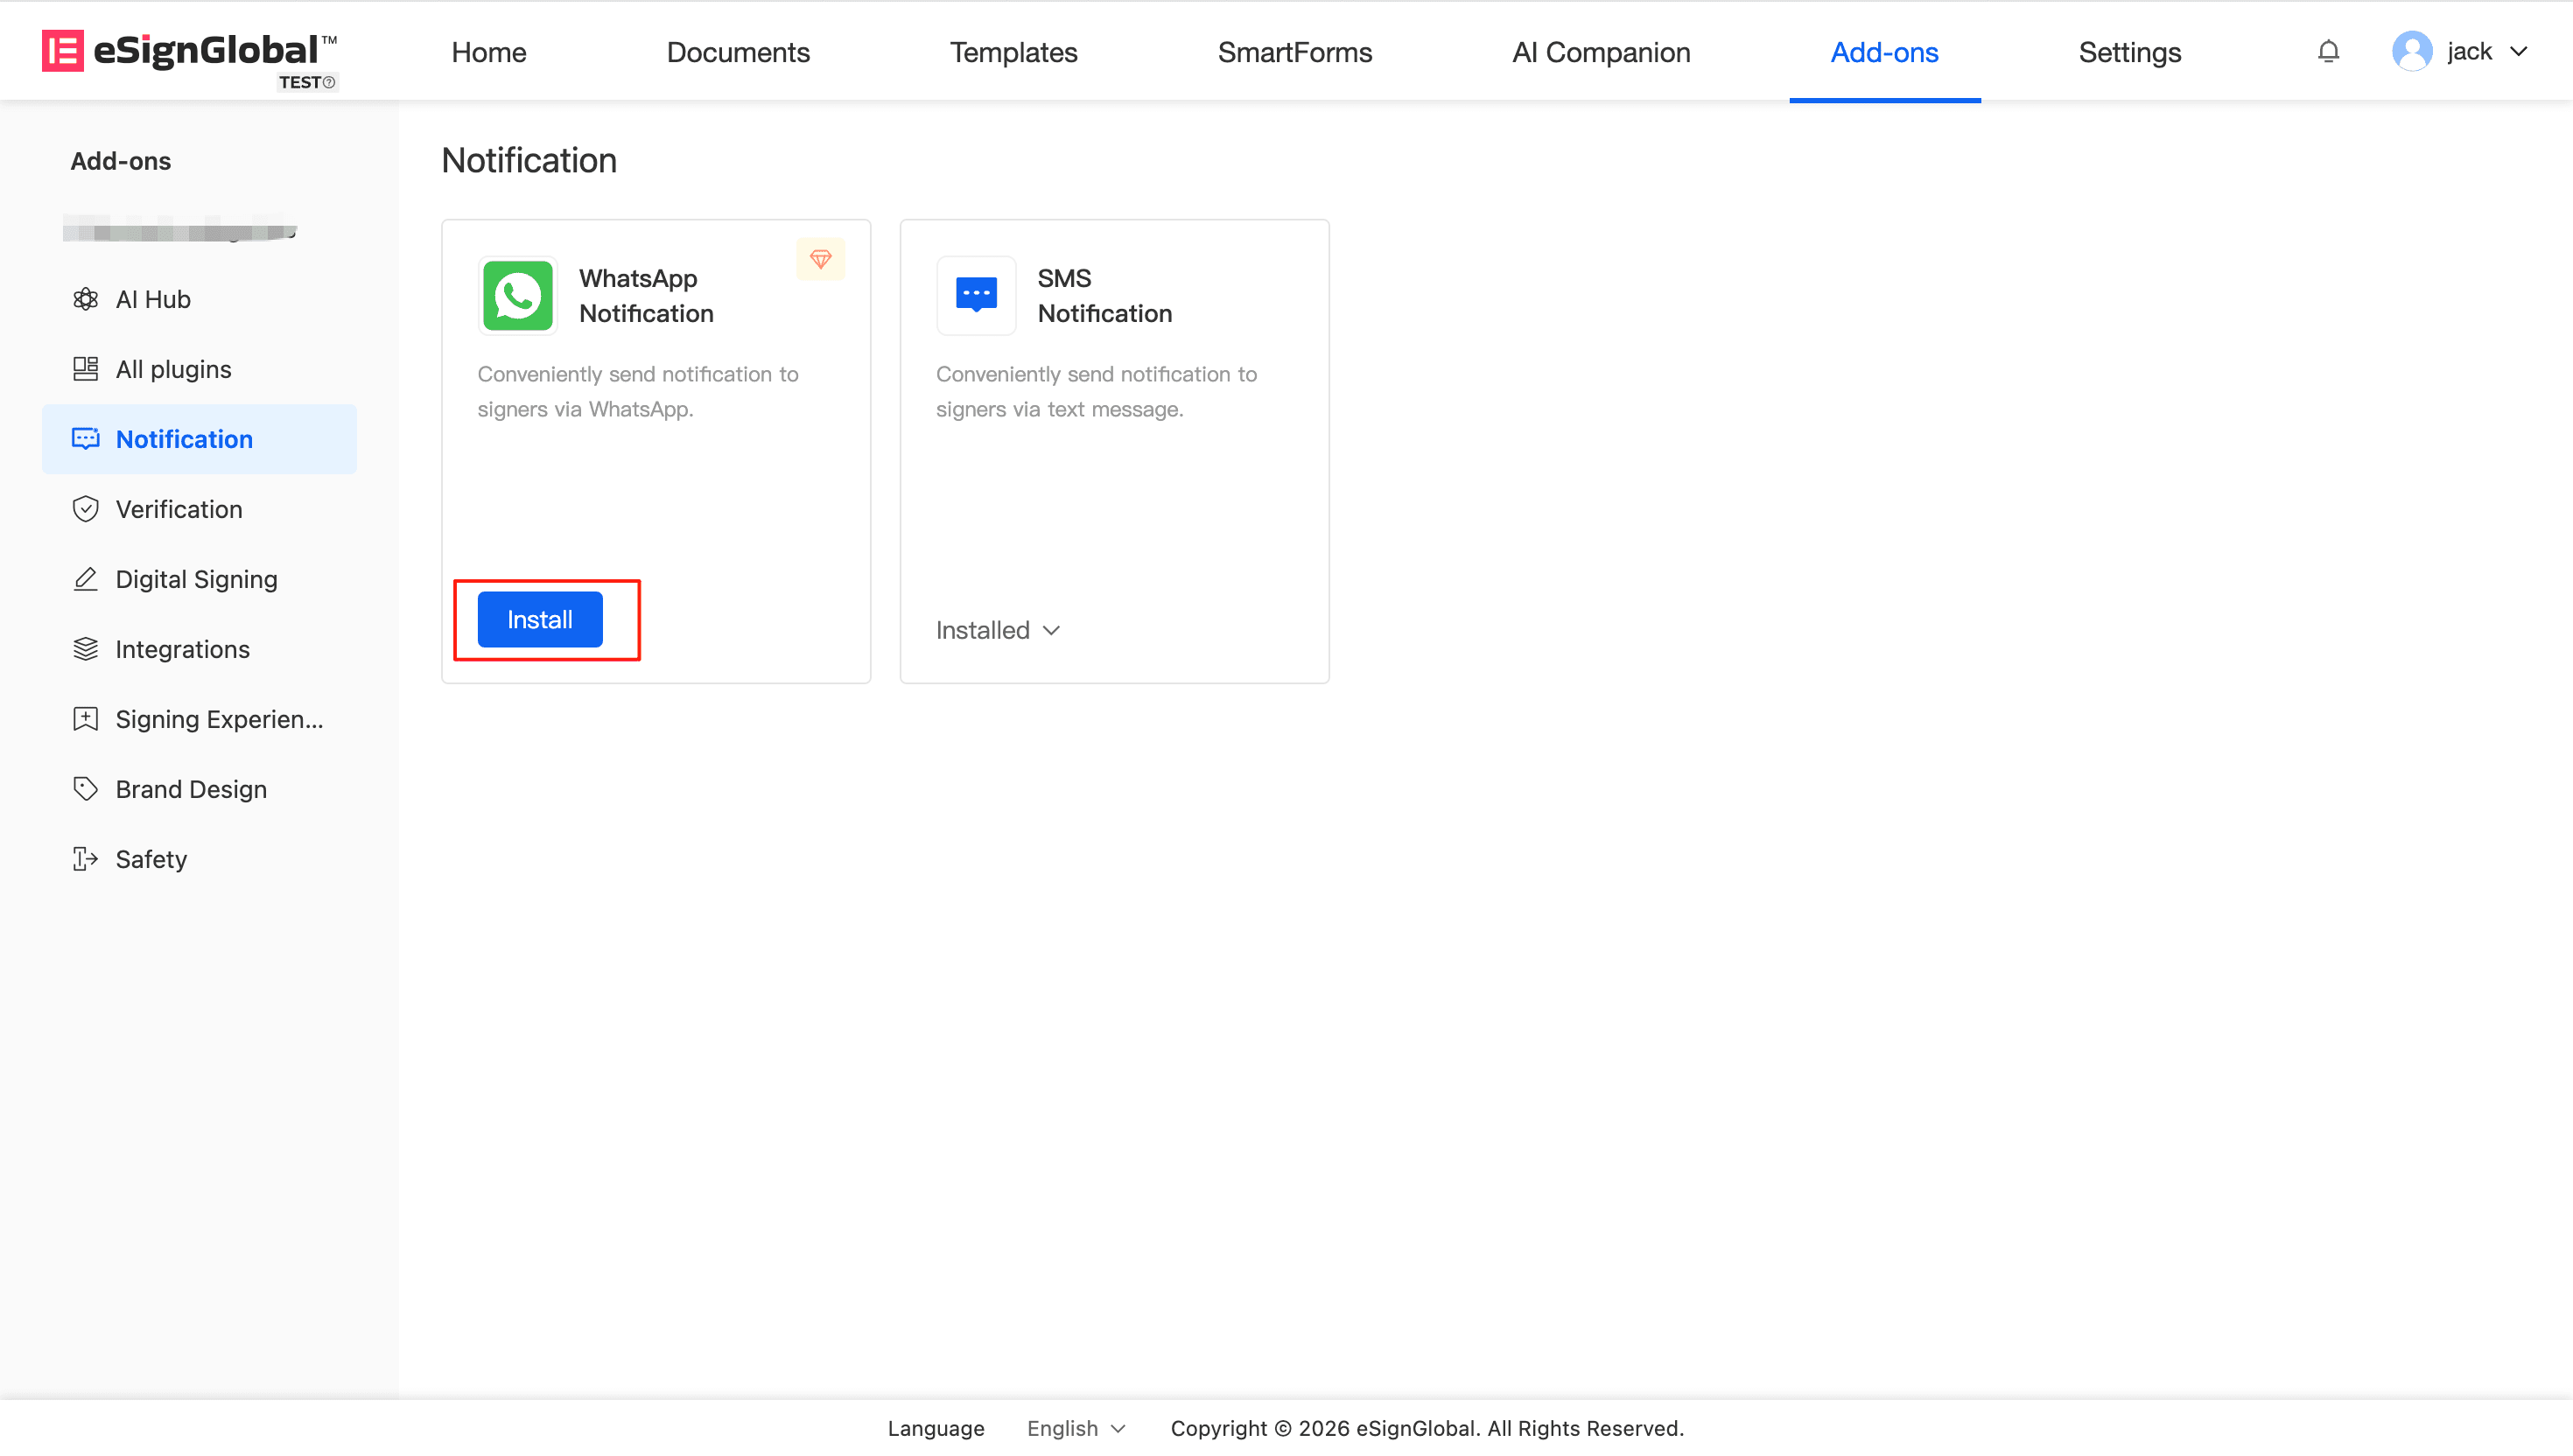The image size is (2573, 1456).
Task: Click the premium diamond badge icon
Action: click(820, 259)
